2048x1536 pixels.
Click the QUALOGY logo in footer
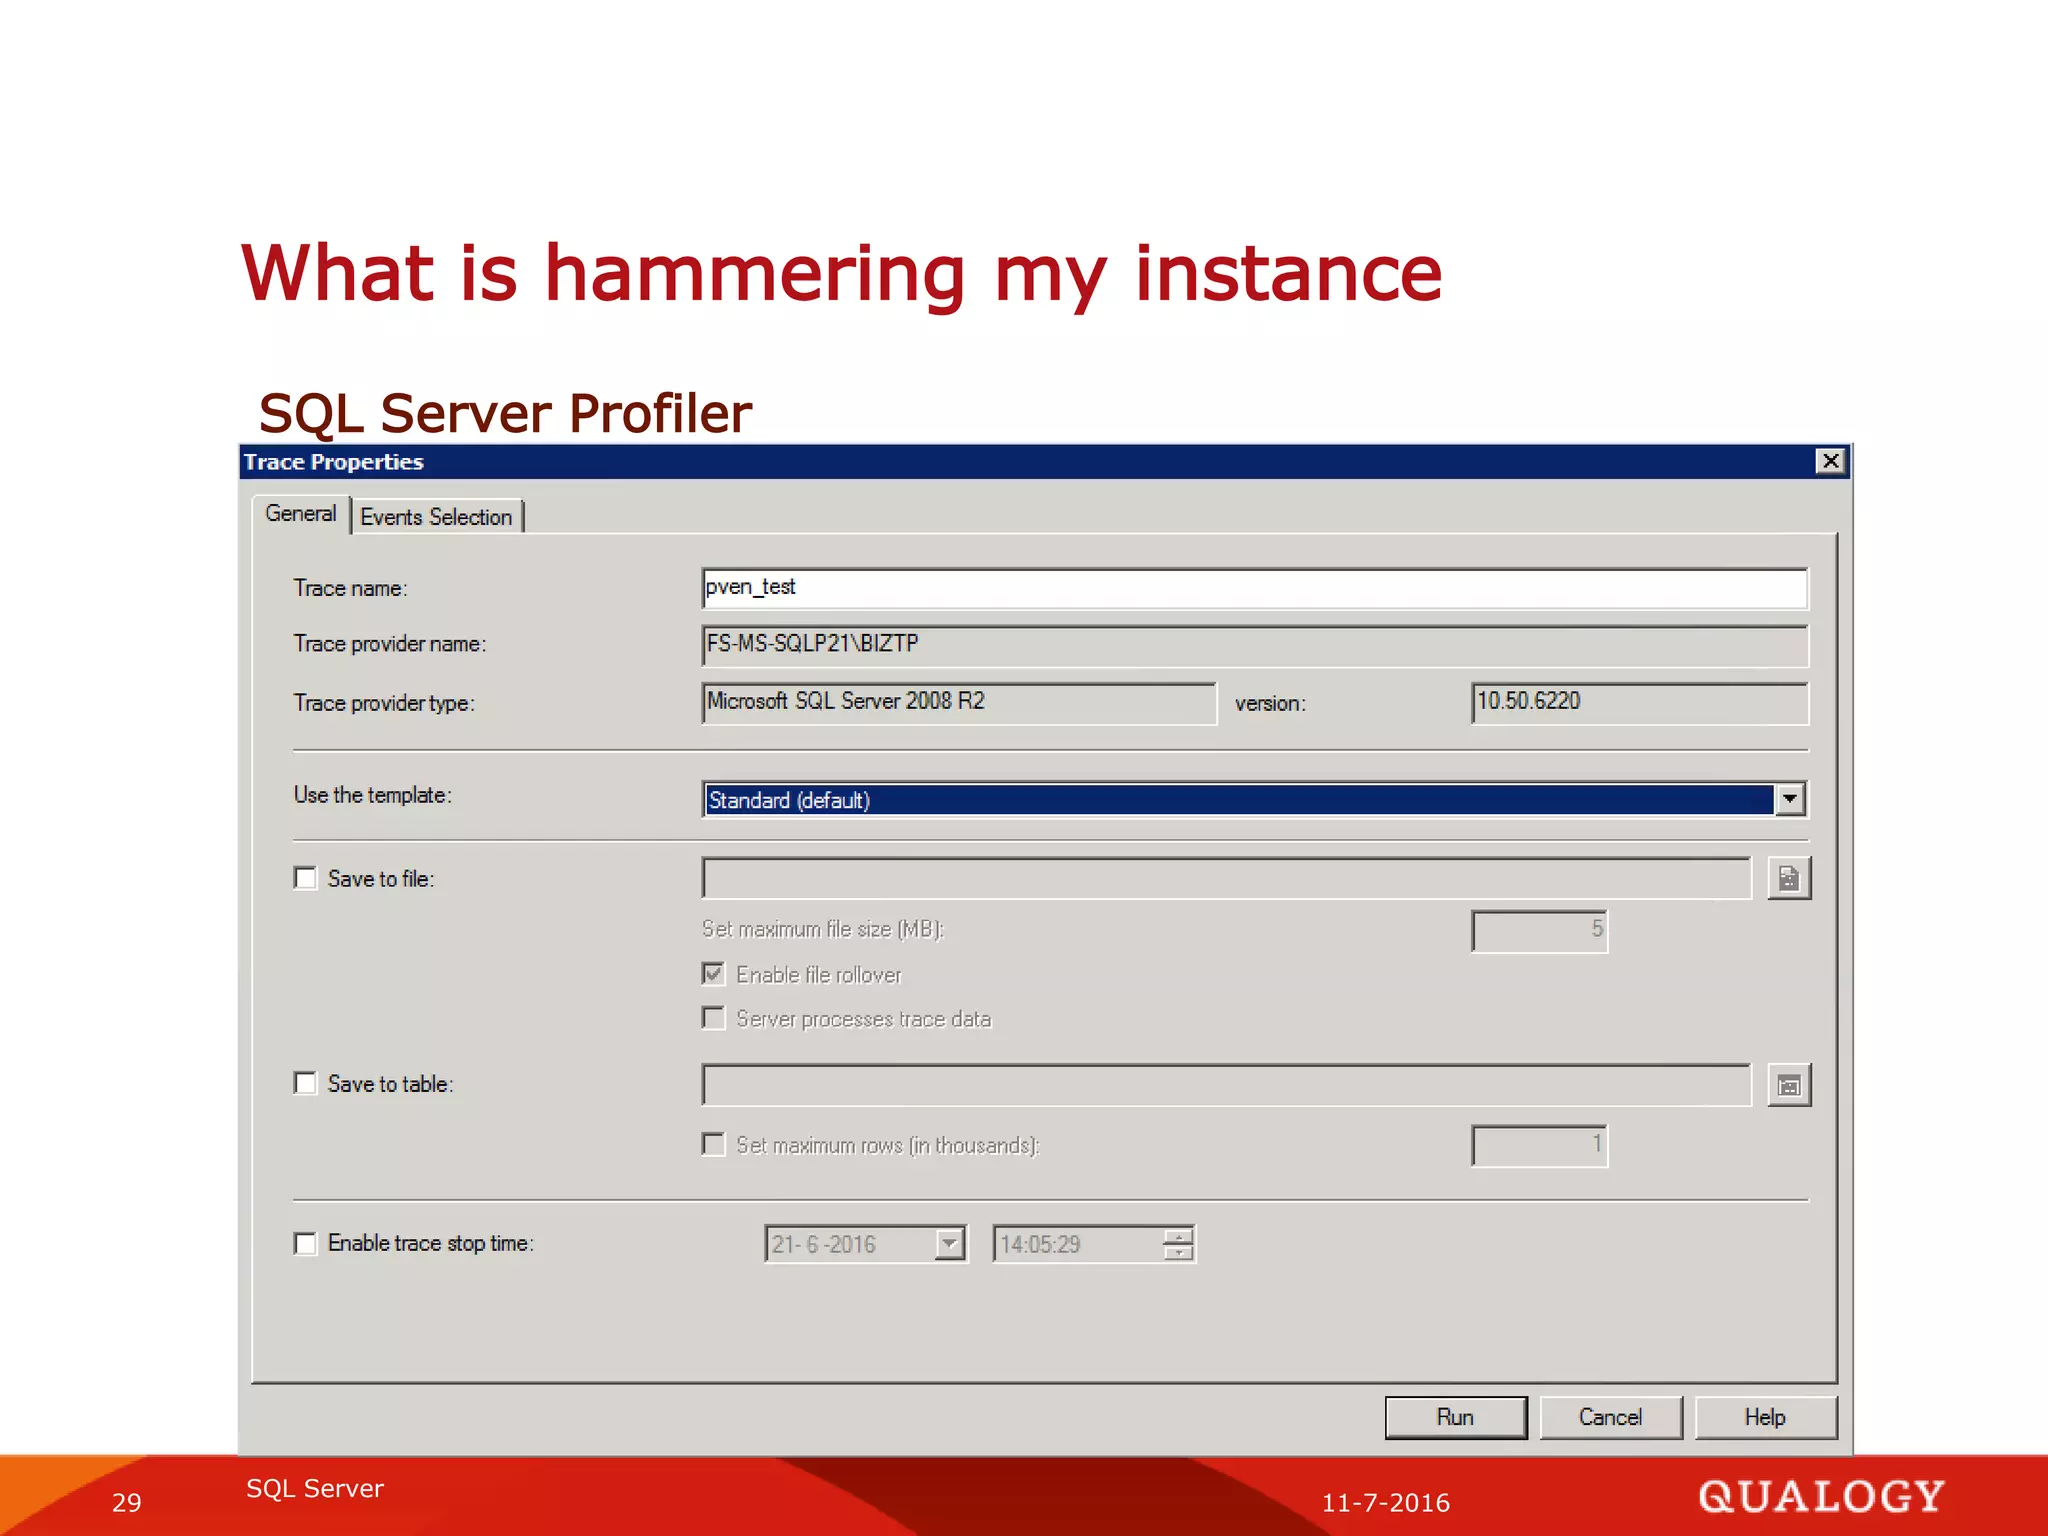coord(1821,1496)
